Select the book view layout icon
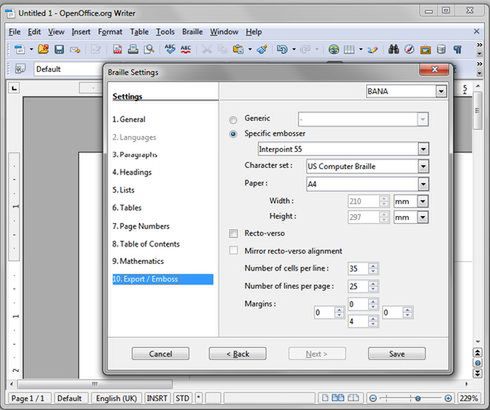The height and width of the screenshot is (410, 490). tap(353, 398)
